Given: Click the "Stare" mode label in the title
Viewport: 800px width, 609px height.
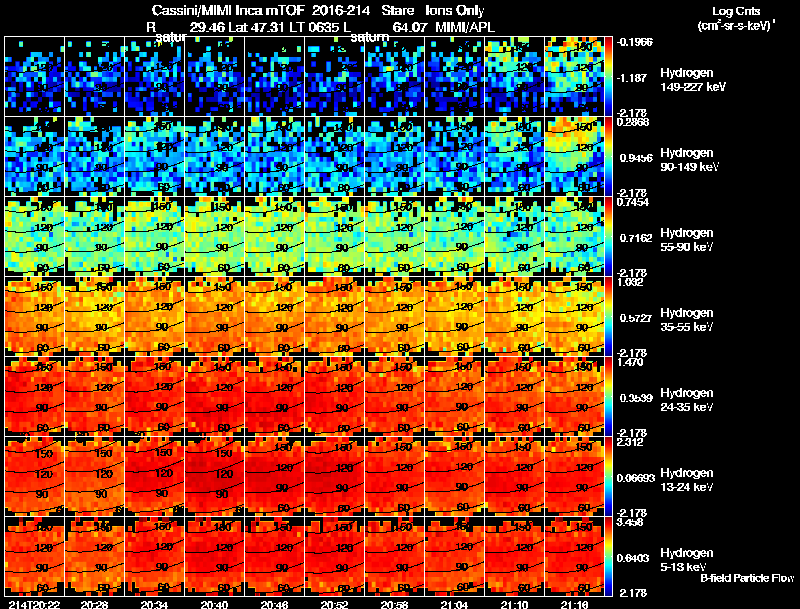Looking at the screenshot, I should click(397, 11).
